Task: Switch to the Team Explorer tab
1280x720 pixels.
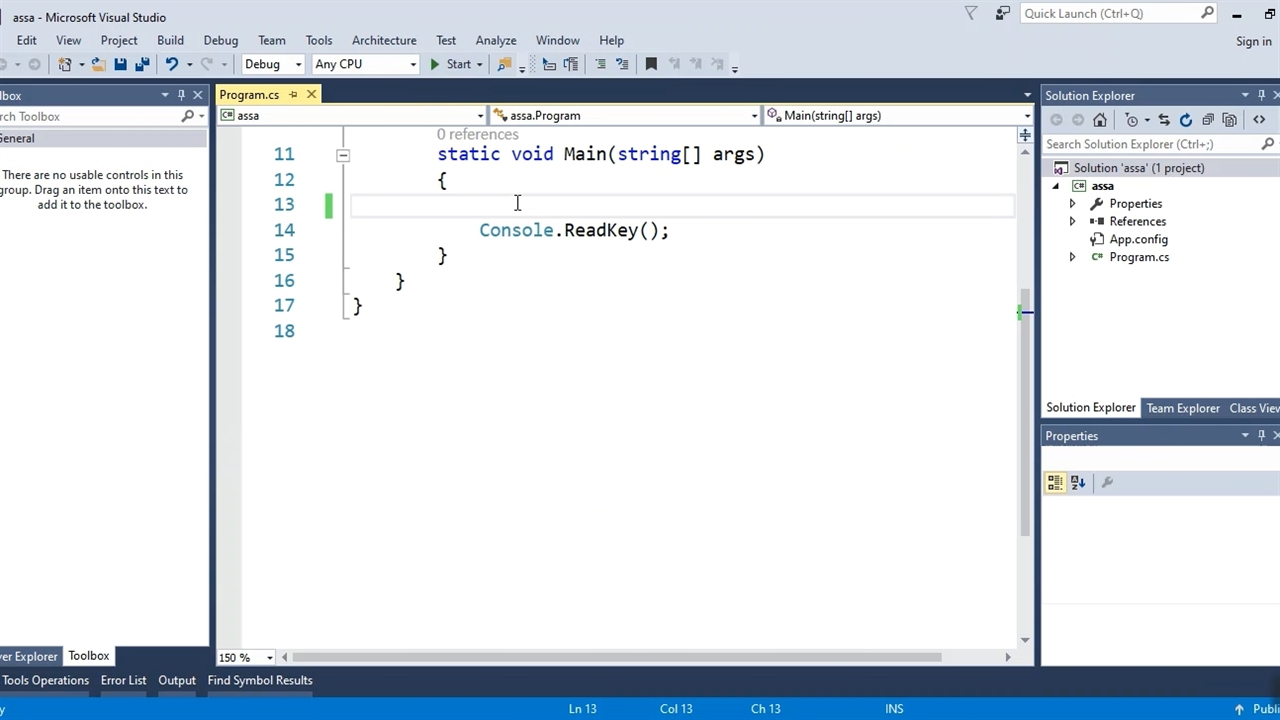Action: pos(1182,408)
